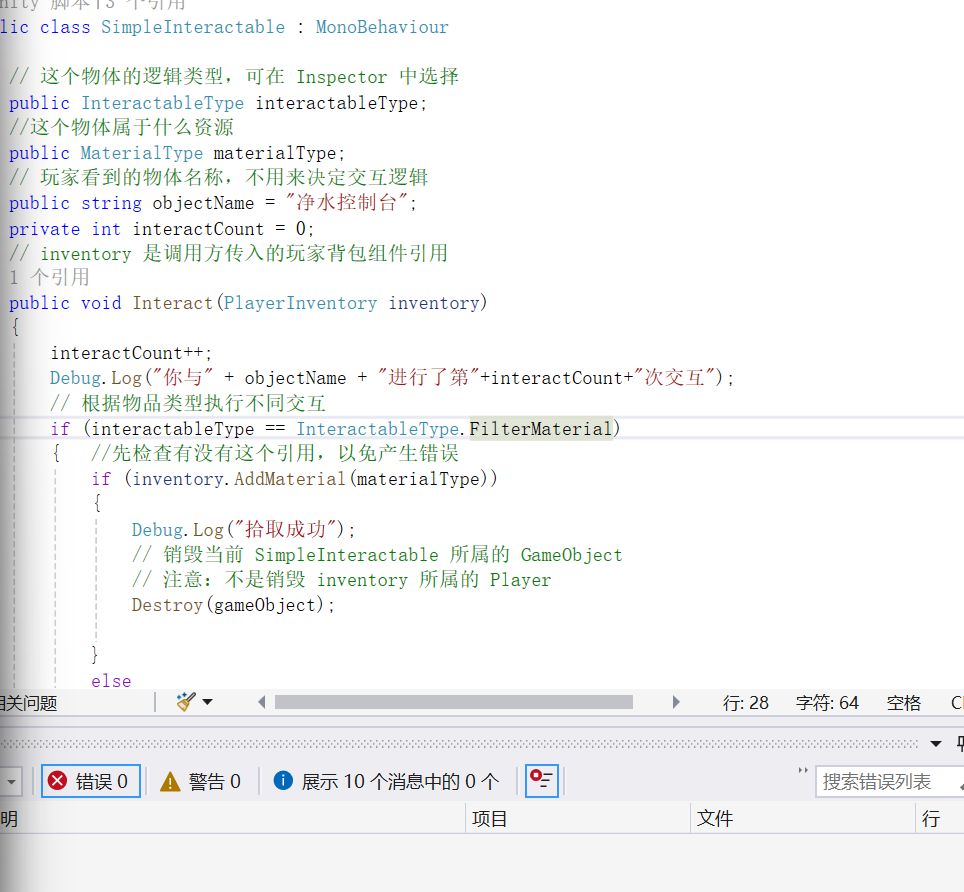The height and width of the screenshot is (892, 964).
Task: Click the private int interactCount declaration
Action: 162,229
